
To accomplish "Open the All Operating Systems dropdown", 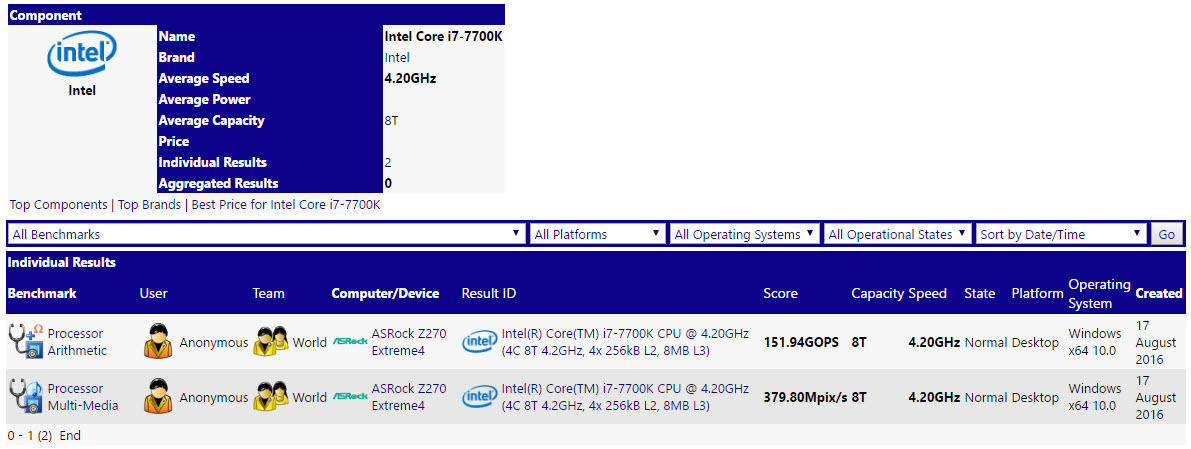I will [744, 234].
